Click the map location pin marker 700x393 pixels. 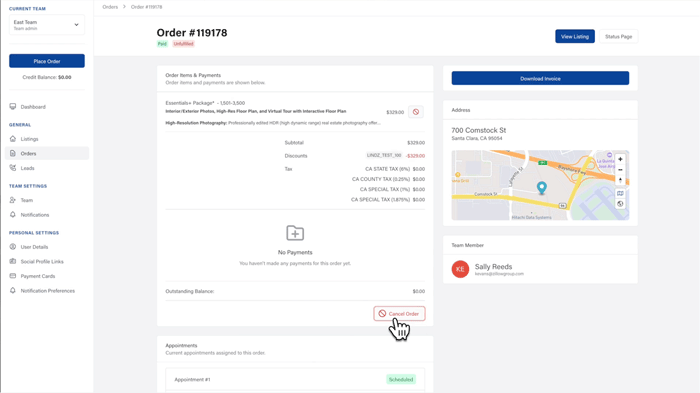click(542, 188)
